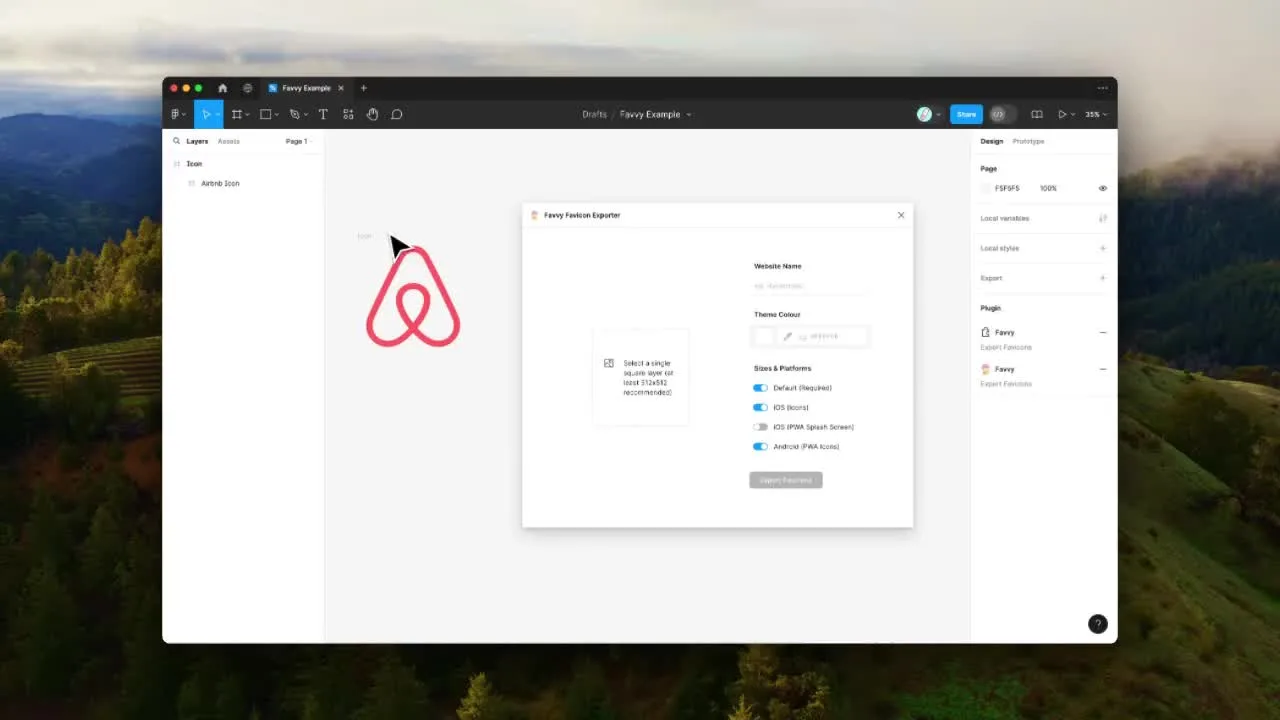Screen dimensions: 1280x720
Task: Activate the Hand tool
Action: pyautogui.click(x=372, y=114)
